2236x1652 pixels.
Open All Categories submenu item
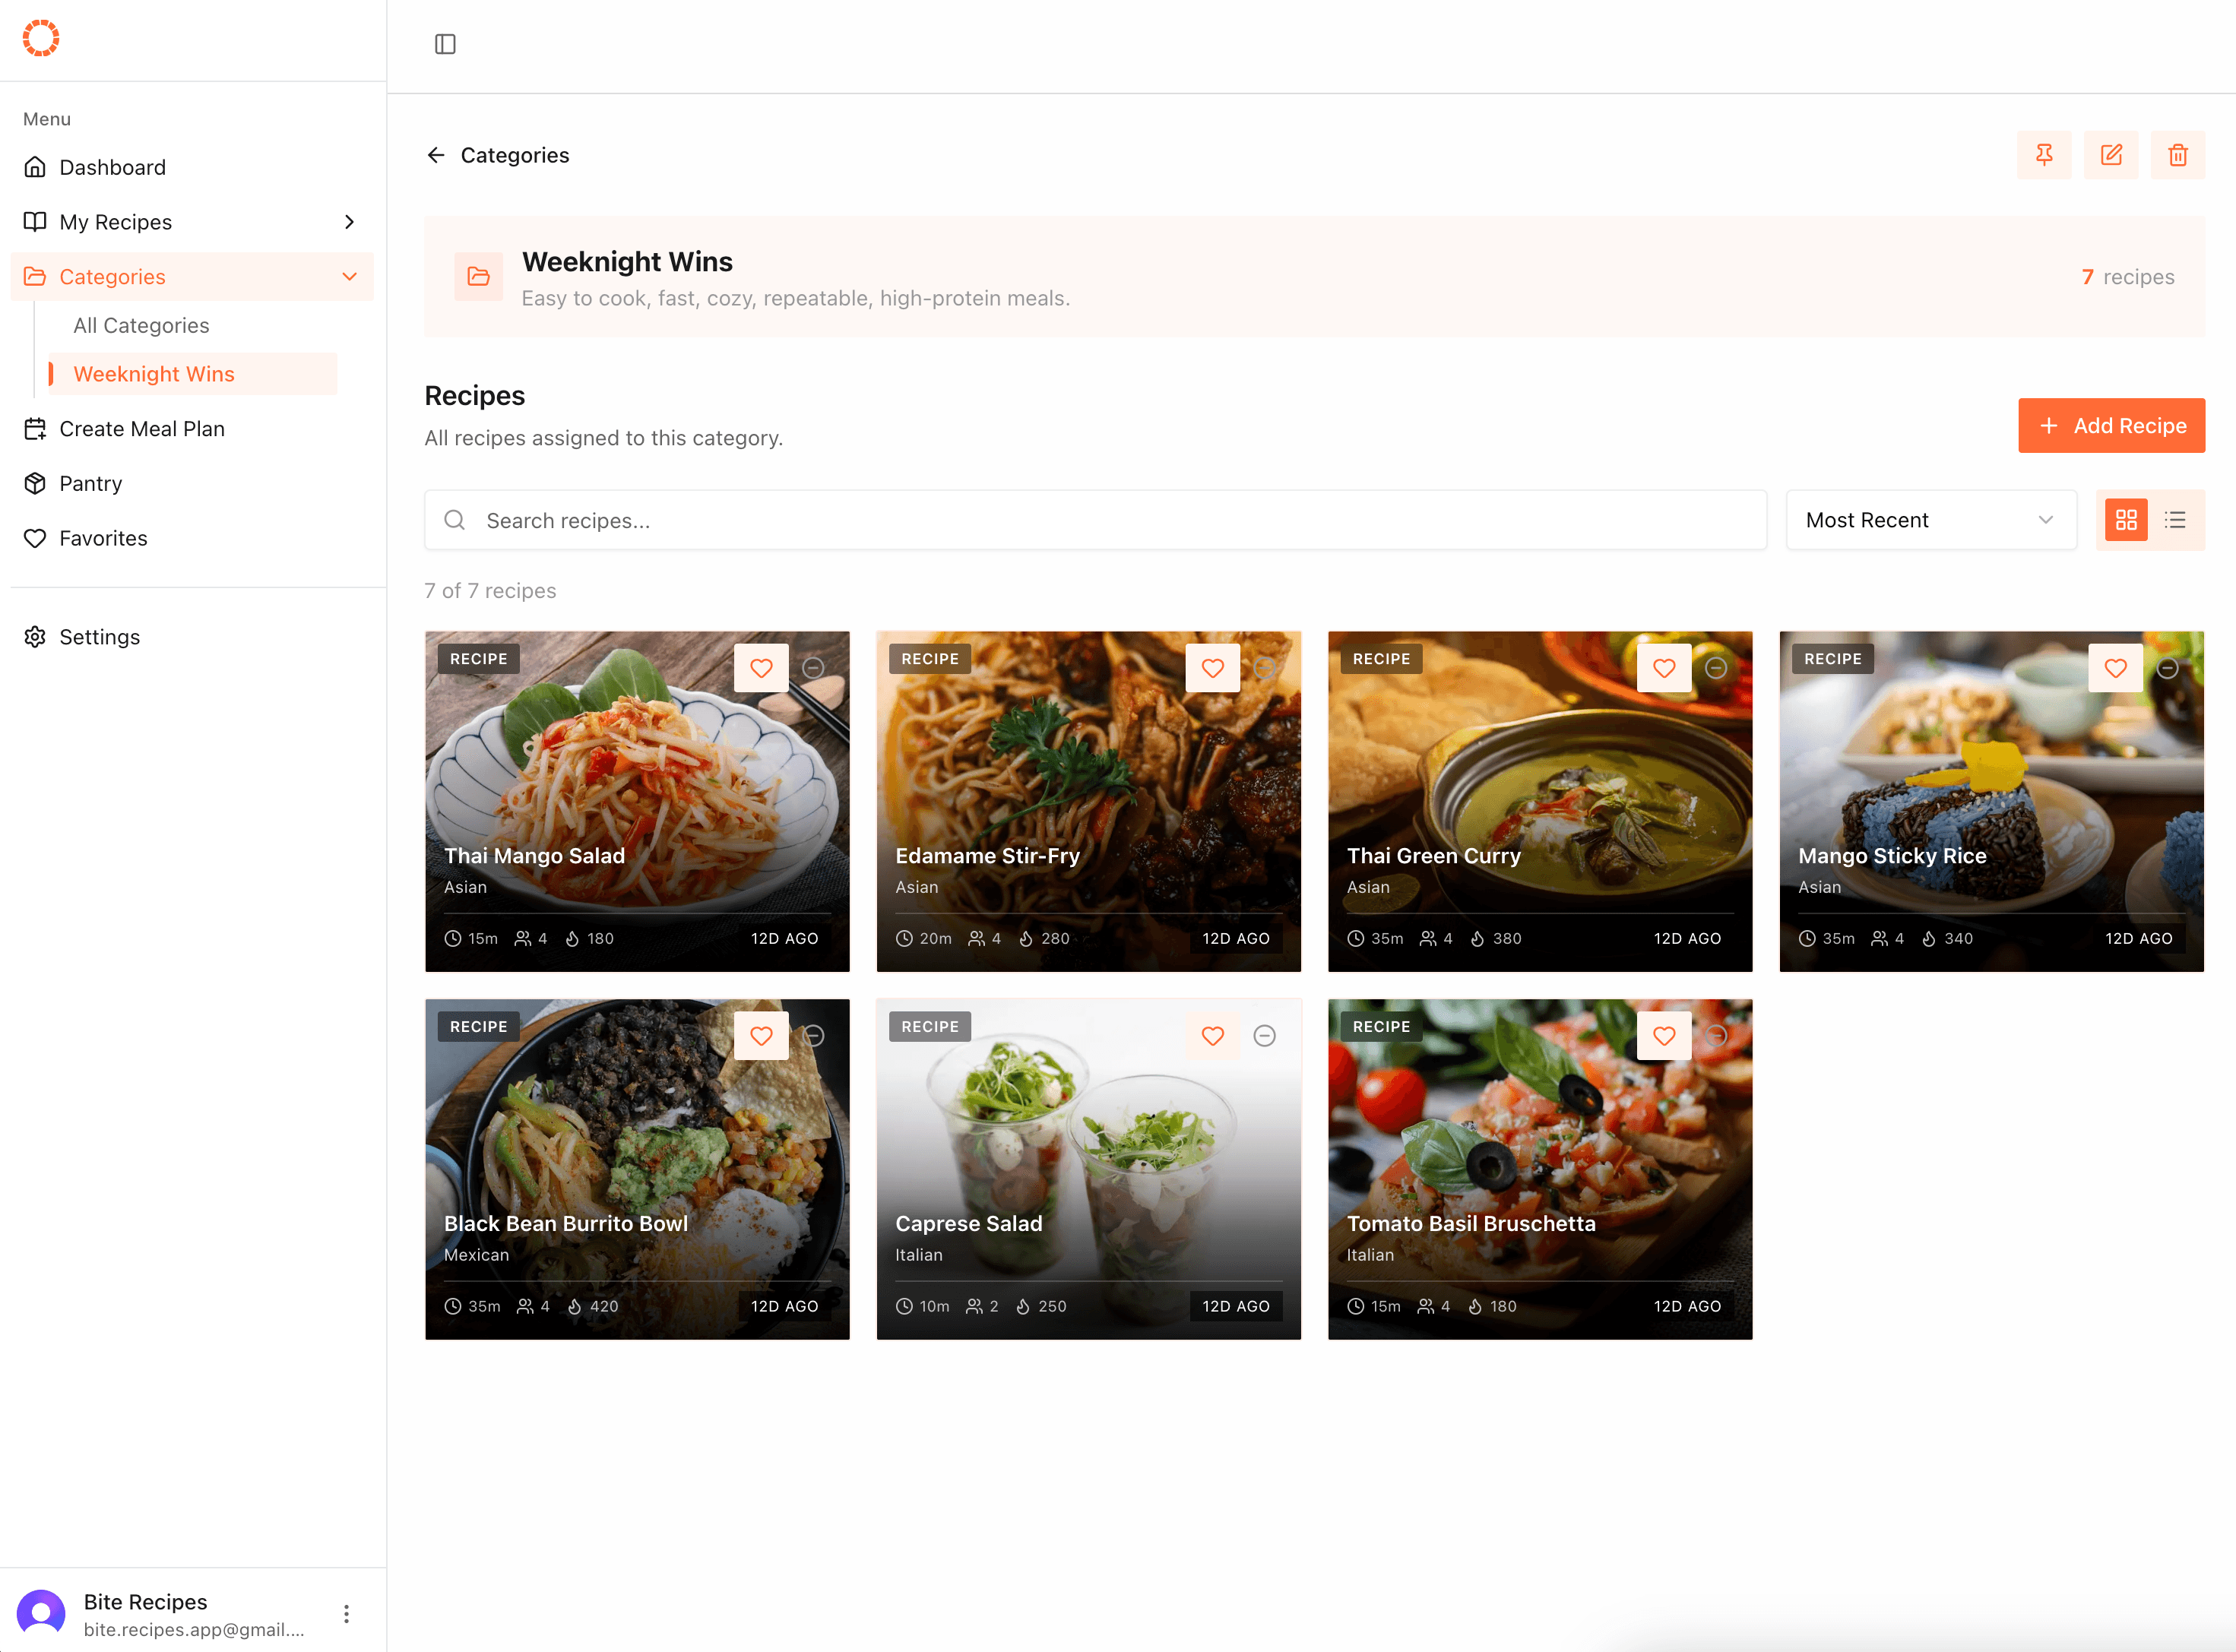click(x=141, y=326)
